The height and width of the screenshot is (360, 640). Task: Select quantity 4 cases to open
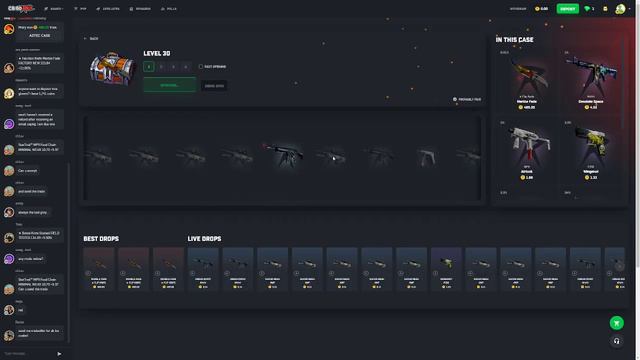click(x=186, y=67)
